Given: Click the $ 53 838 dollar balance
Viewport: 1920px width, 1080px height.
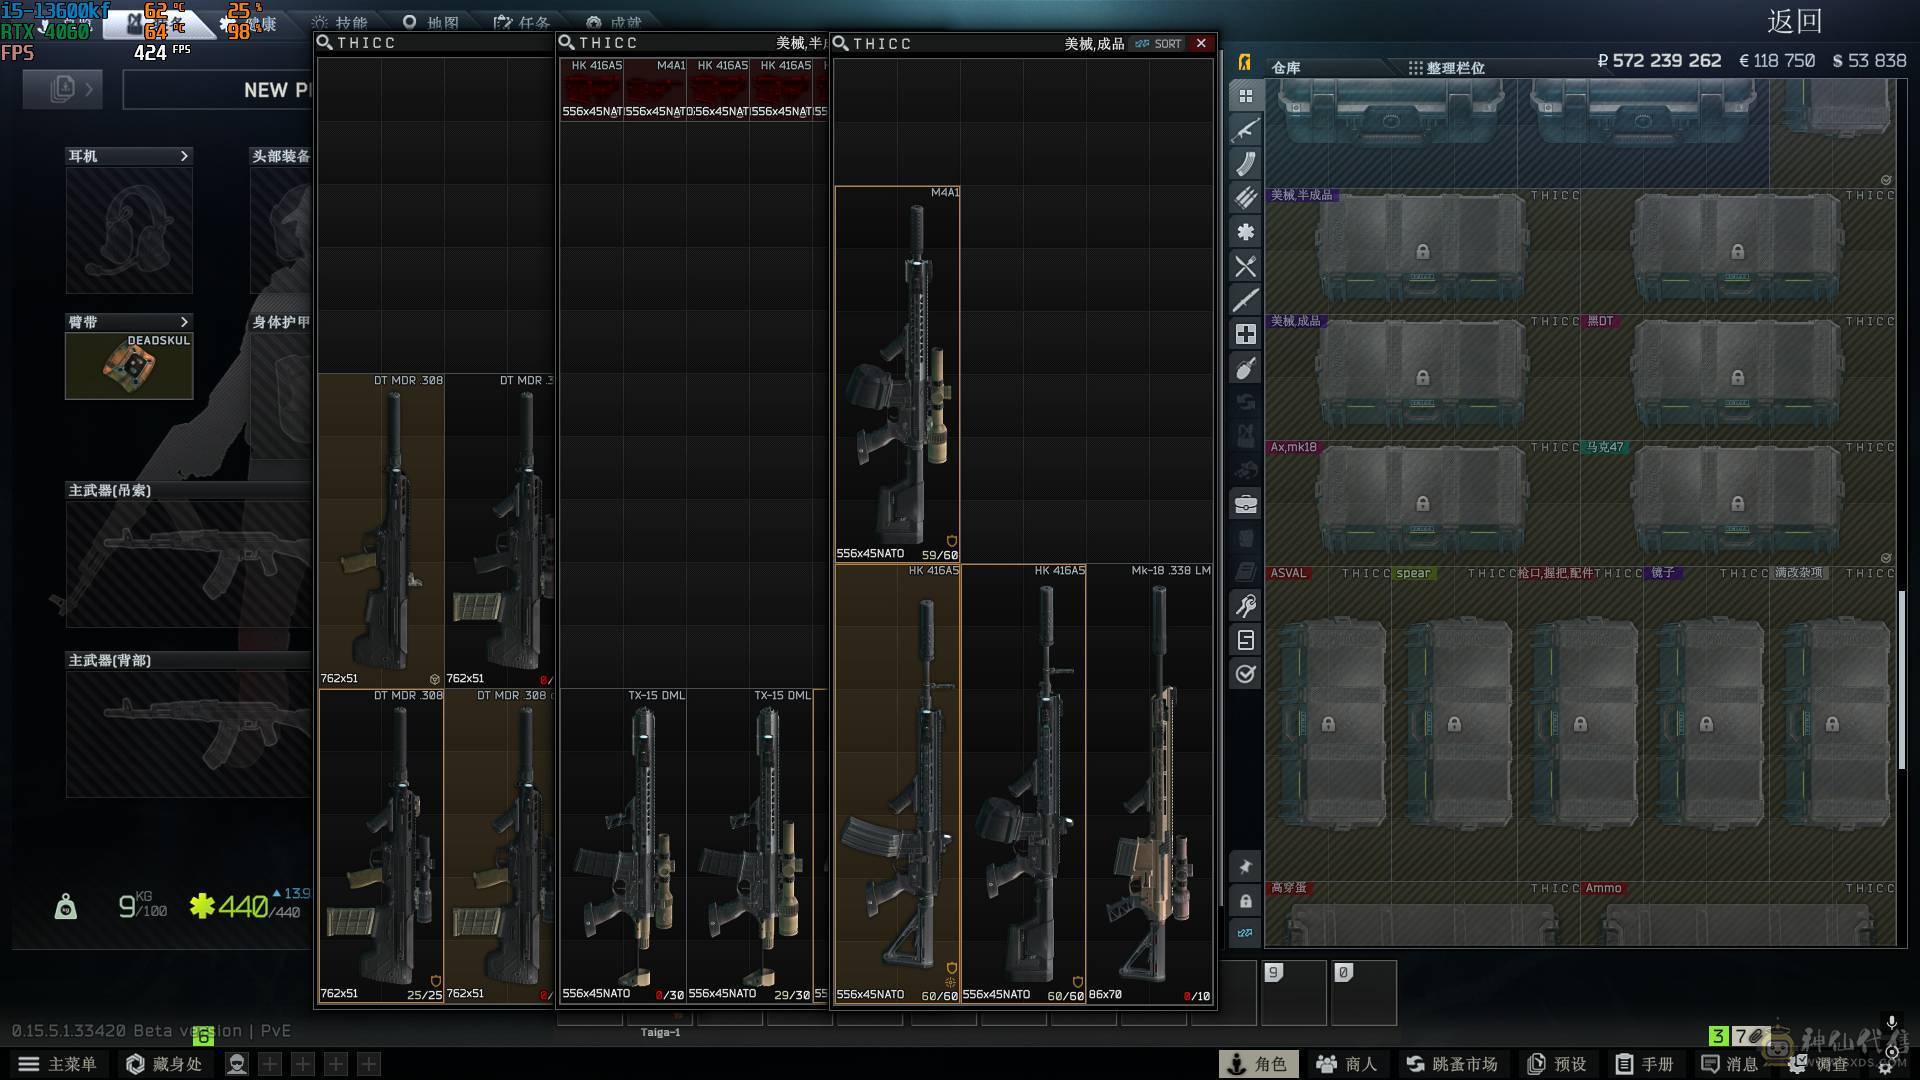Looking at the screenshot, I should 1869,61.
